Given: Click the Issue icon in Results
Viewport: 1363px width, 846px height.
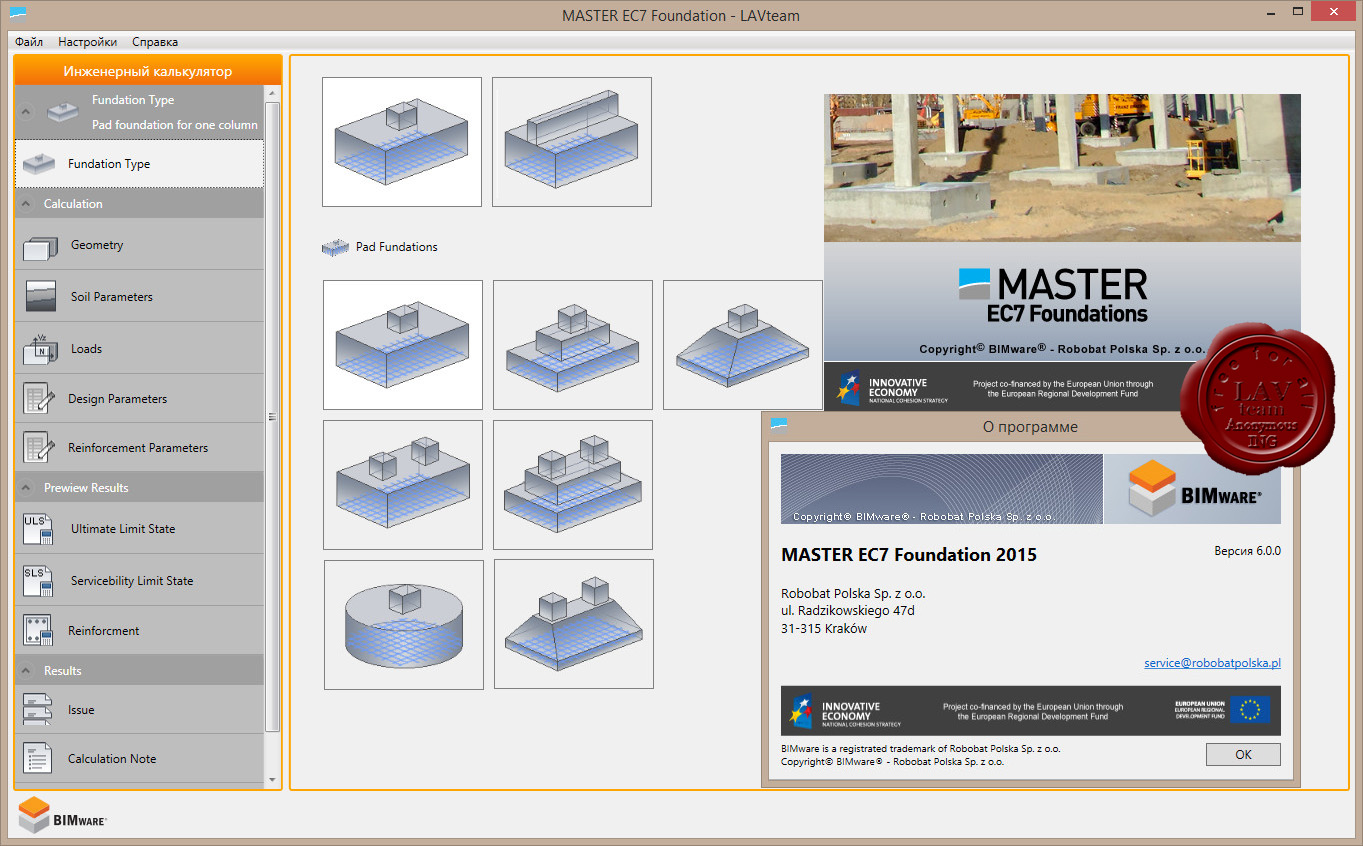Looking at the screenshot, I should click(x=38, y=710).
